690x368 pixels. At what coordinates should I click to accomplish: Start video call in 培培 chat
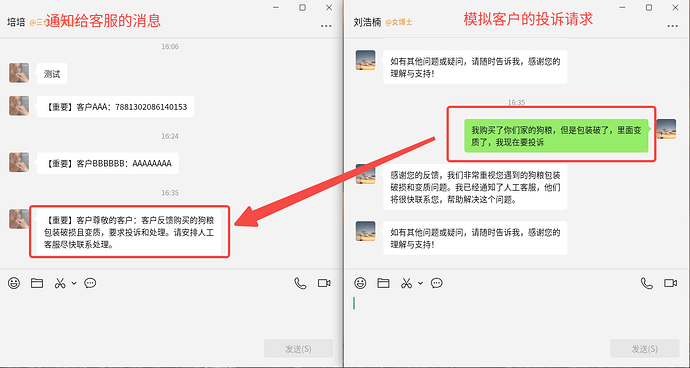[x=324, y=283]
